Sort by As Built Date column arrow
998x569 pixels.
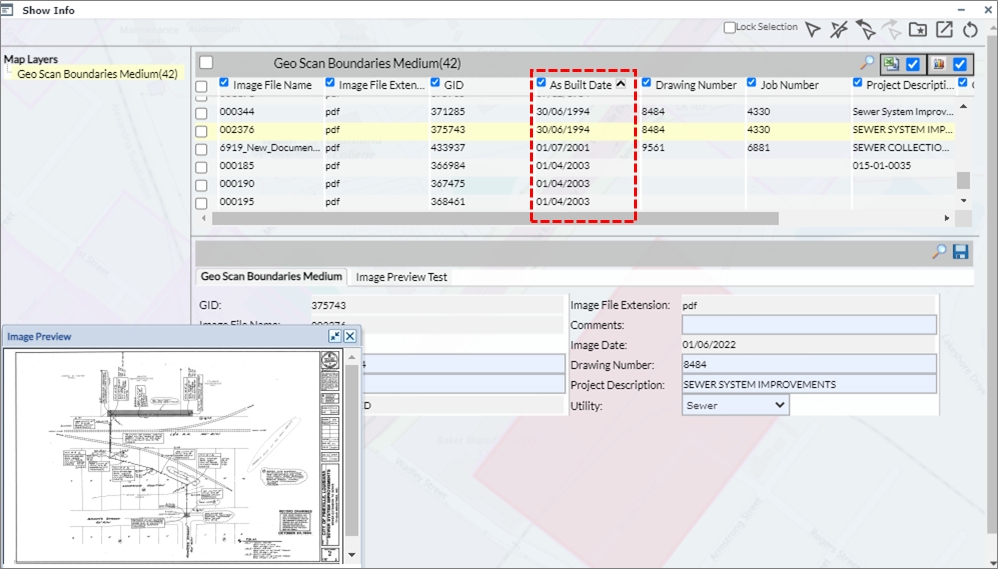pos(621,84)
